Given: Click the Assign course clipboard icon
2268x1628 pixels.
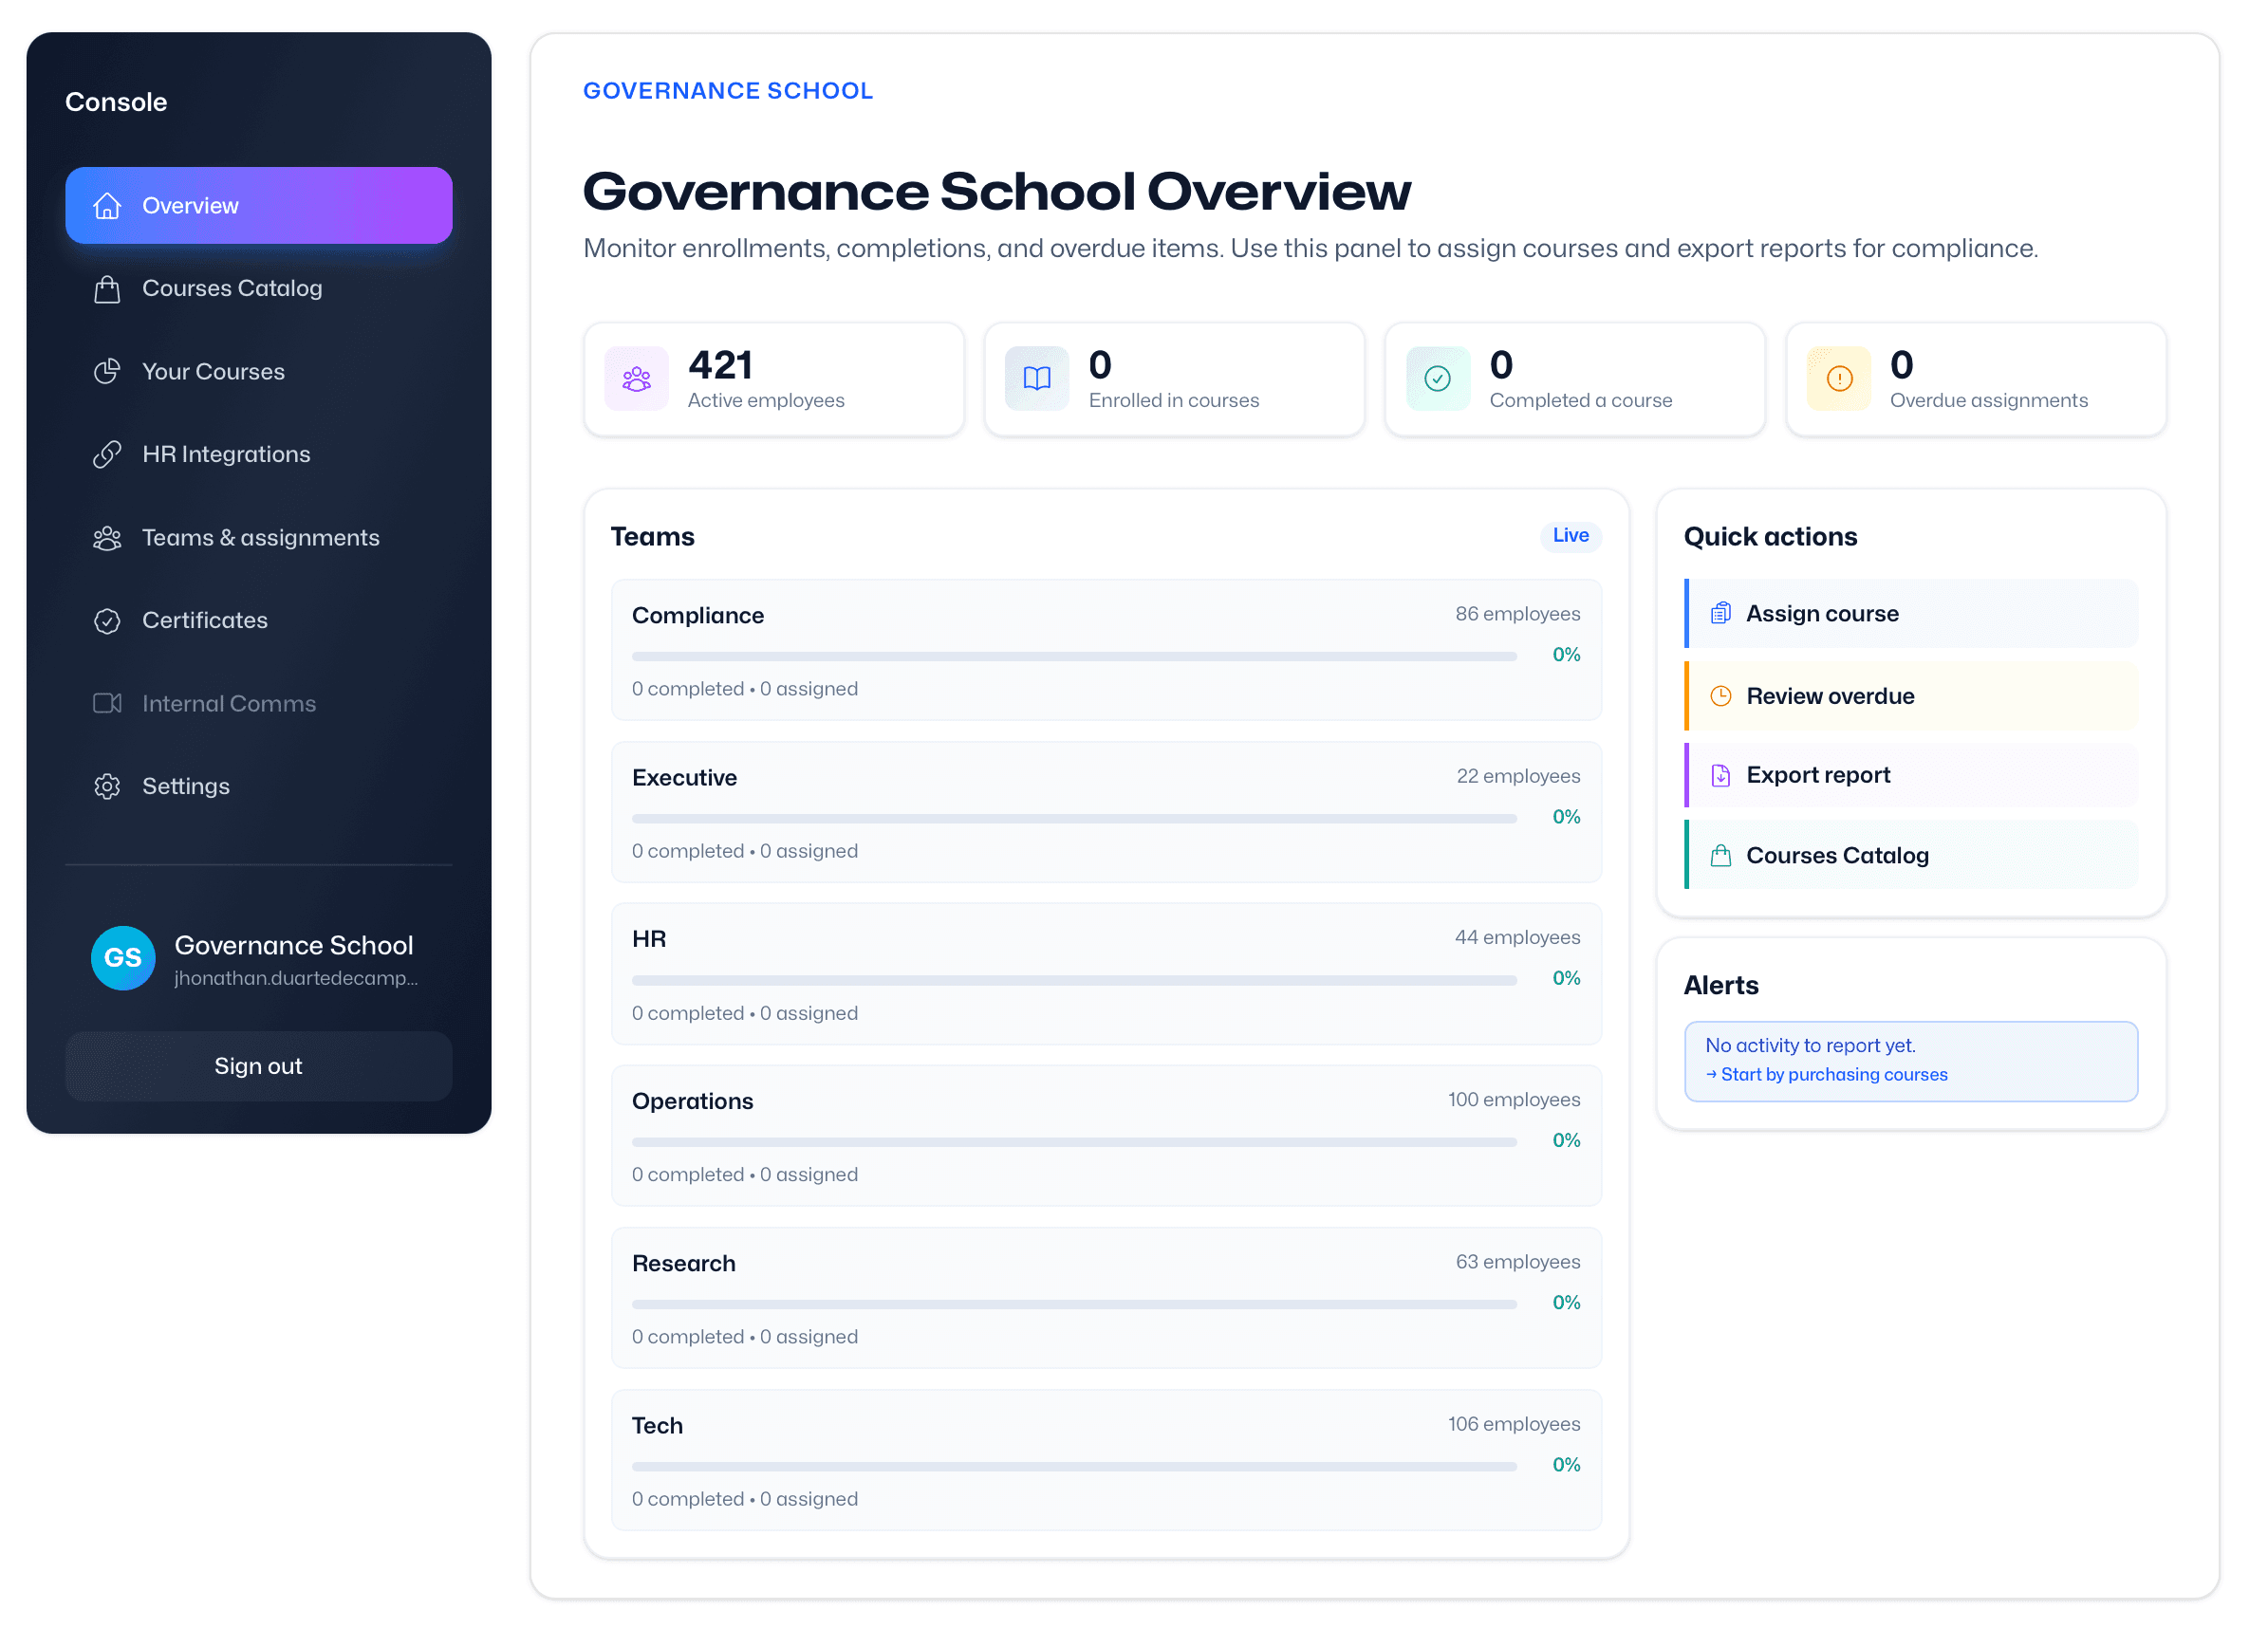Looking at the screenshot, I should pos(1721,613).
